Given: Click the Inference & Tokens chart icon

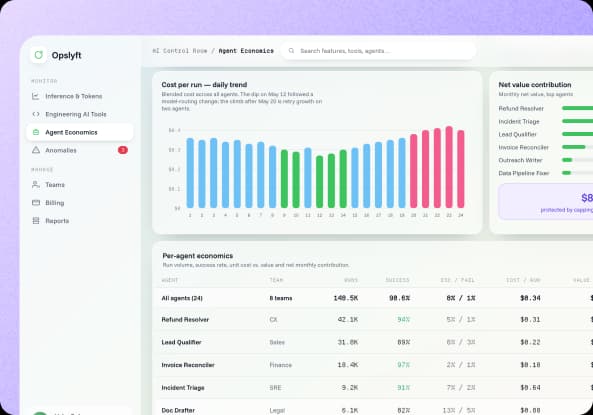Looking at the screenshot, I should tap(36, 96).
